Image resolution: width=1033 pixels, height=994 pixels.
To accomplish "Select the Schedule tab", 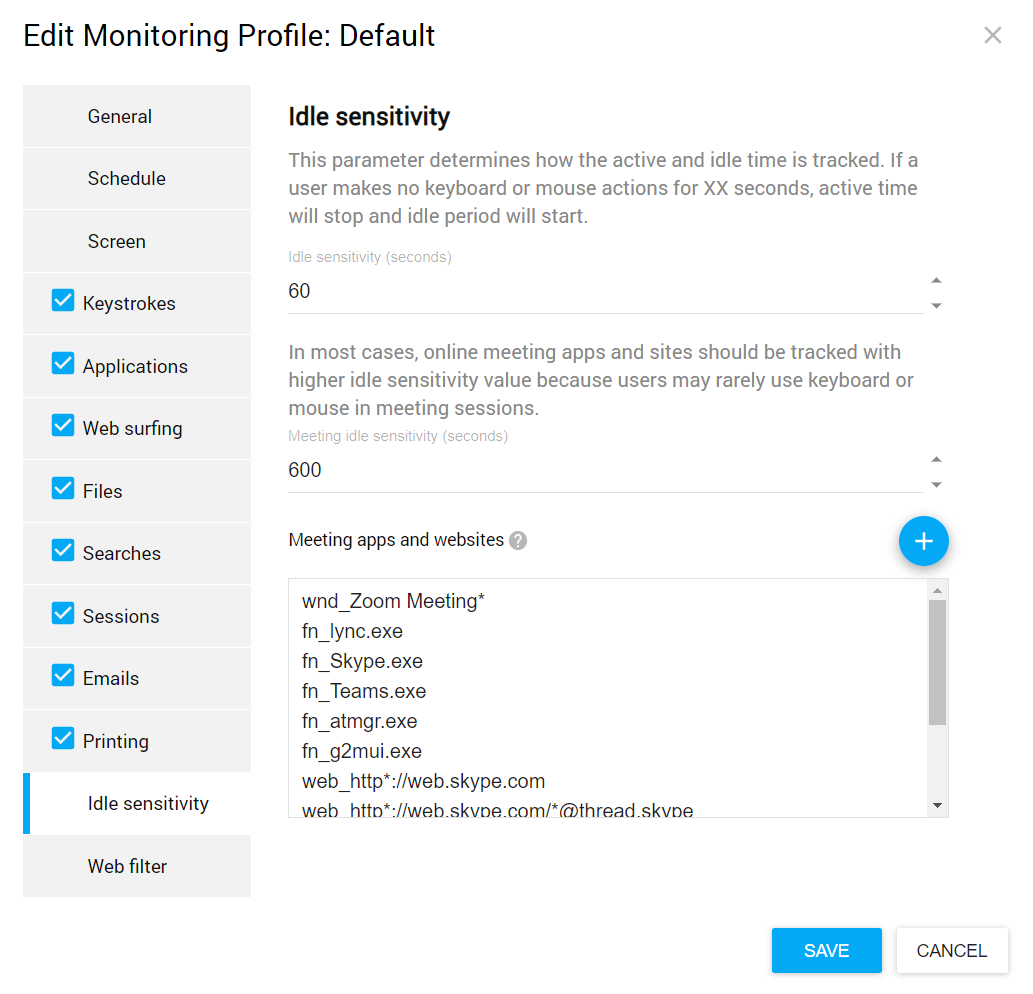I will point(126,179).
